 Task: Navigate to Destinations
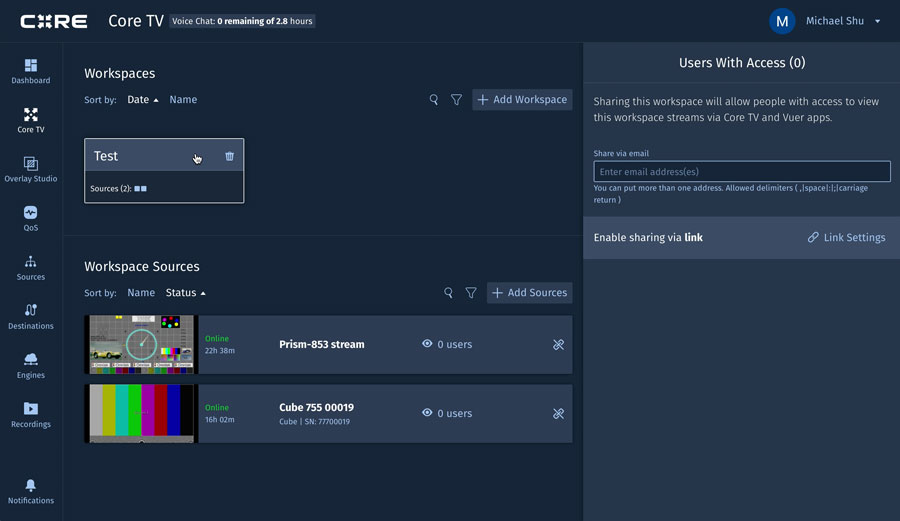31,316
